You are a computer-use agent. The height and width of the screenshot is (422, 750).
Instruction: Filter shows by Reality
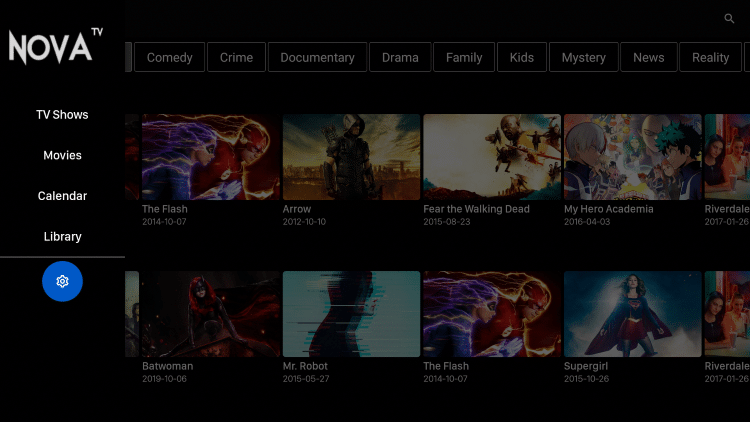click(710, 57)
